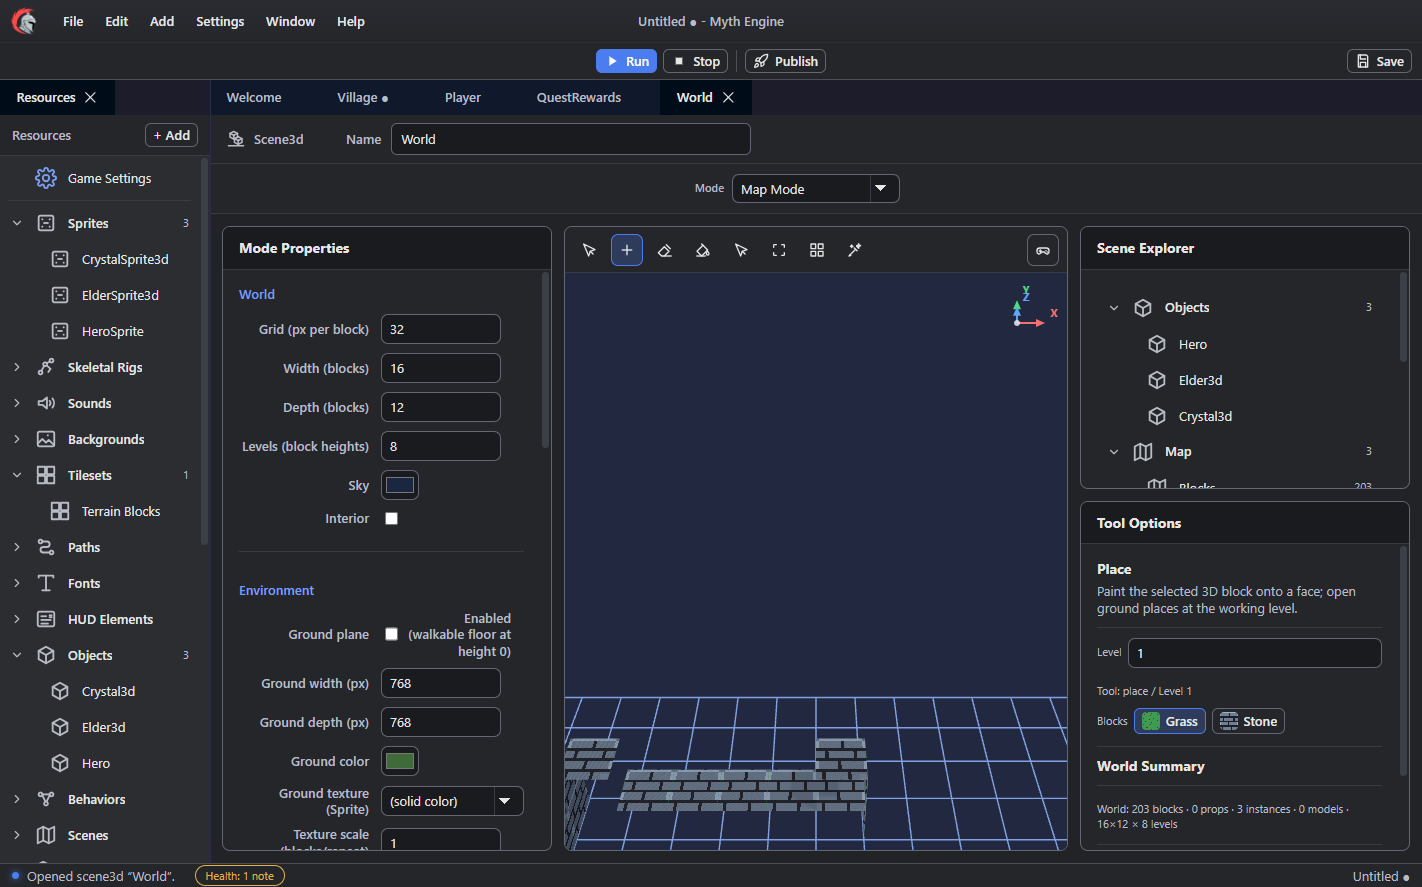Screen dimensions: 1422x887
Task: Click the Map icon in Scene Explorer
Action: (1143, 452)
